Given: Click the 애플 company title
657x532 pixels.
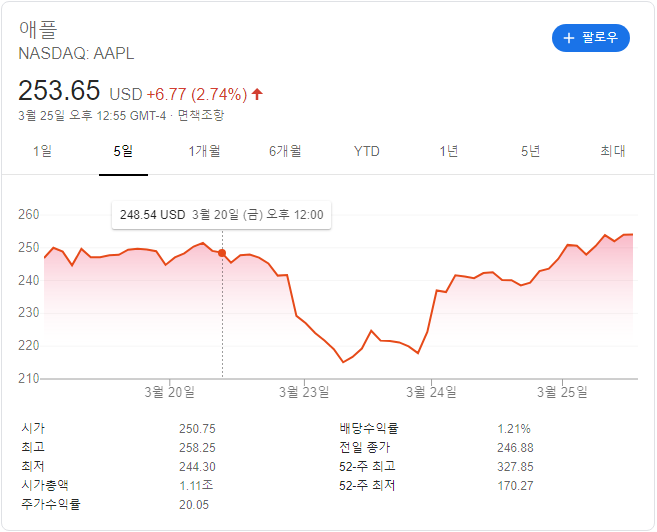Looking at the screenshot, I should (38, 29).
